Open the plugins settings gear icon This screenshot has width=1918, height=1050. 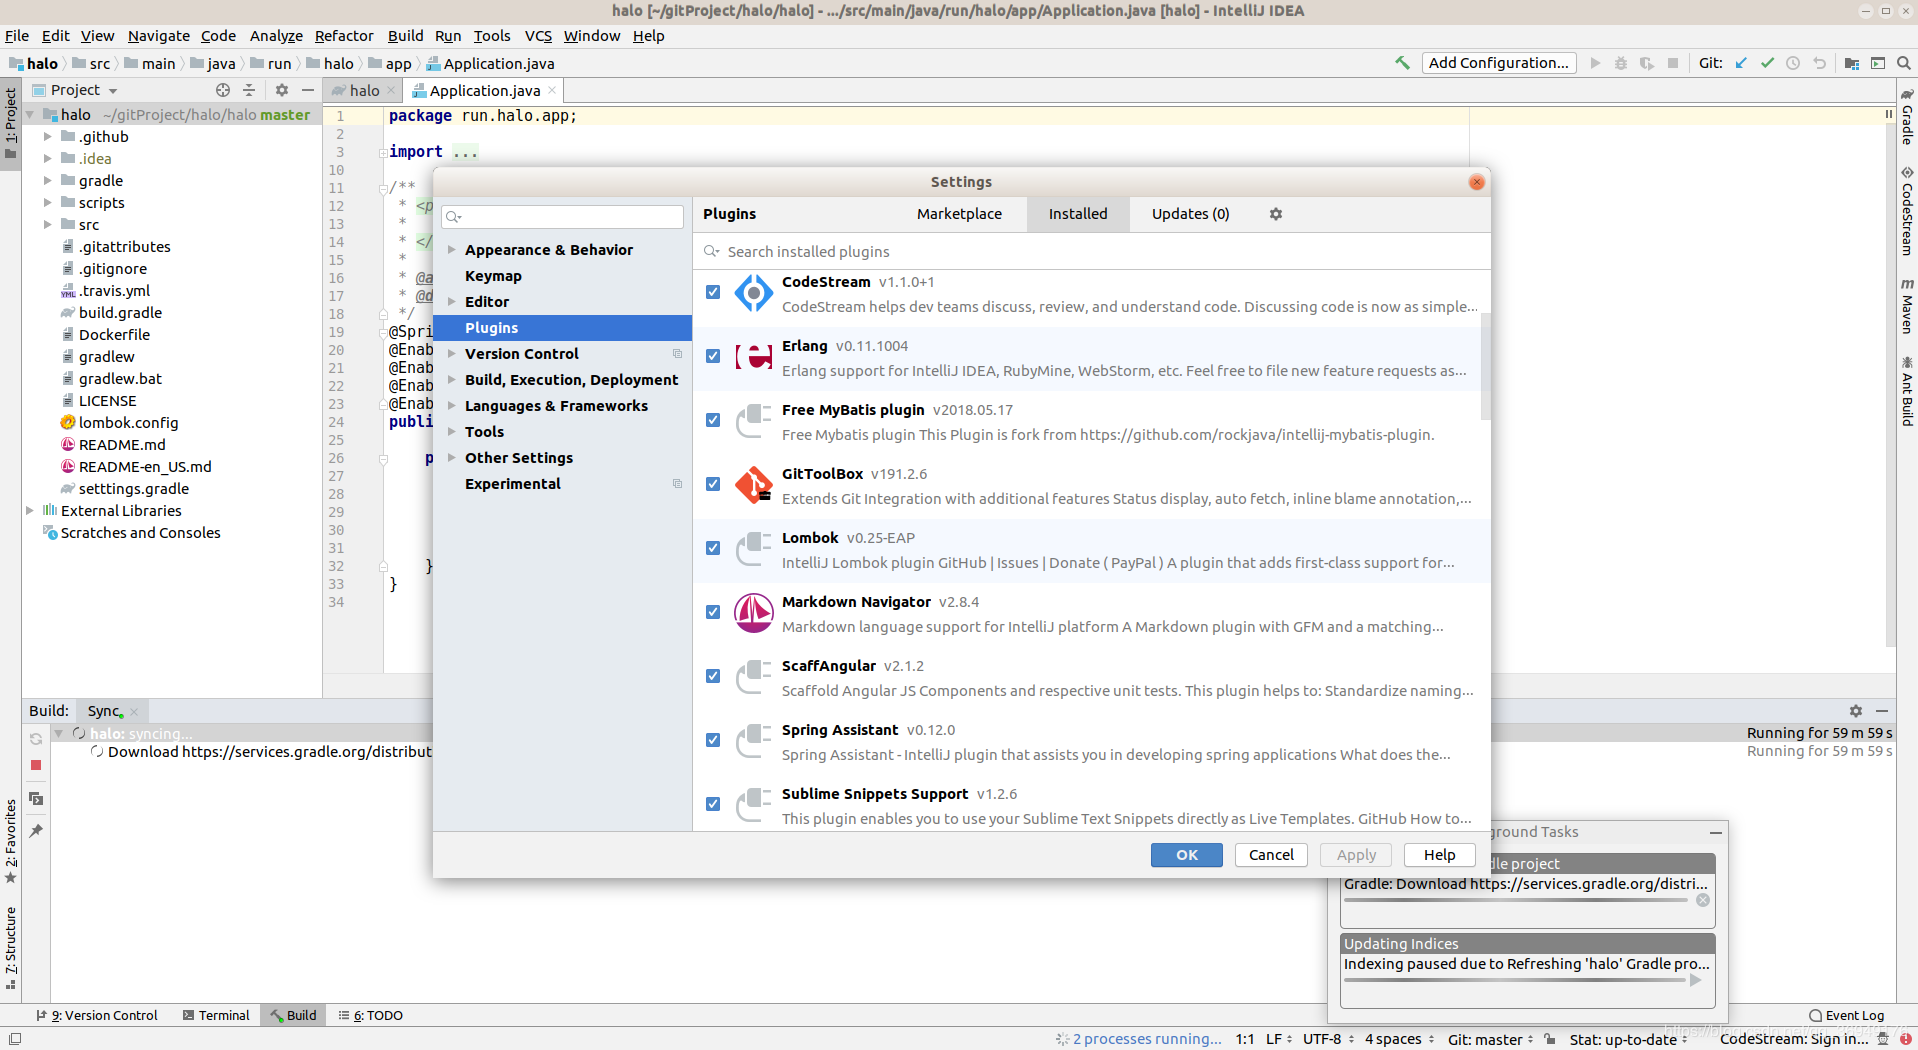point(1276,214)
